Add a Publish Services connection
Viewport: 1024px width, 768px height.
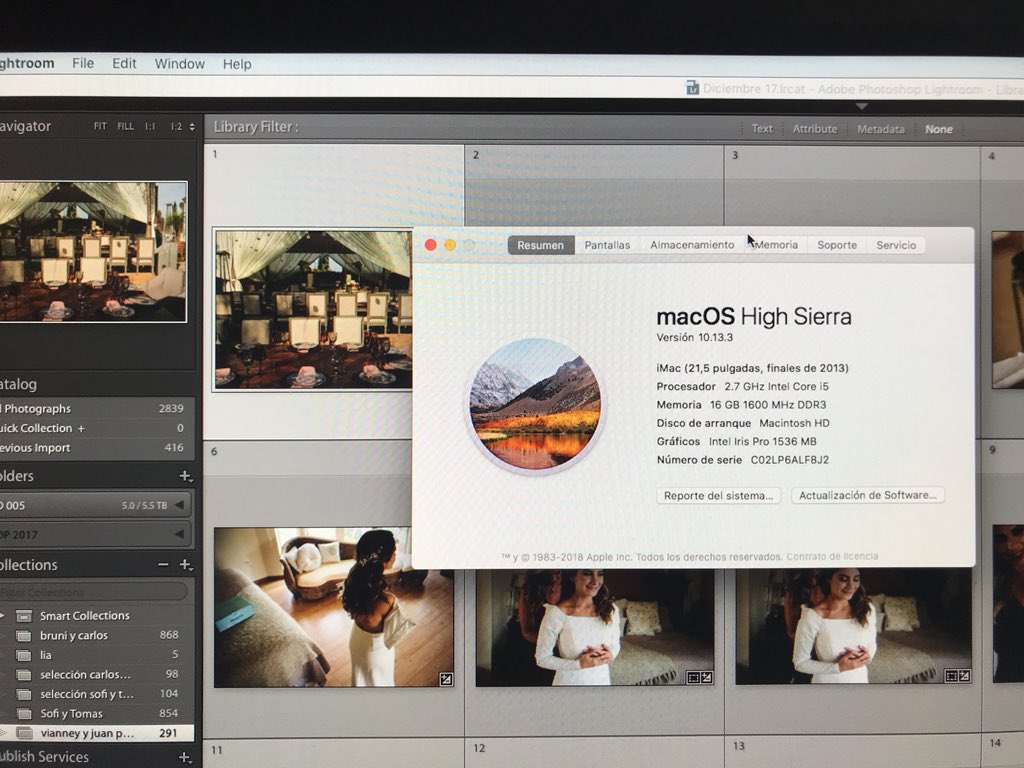[x=185, y=757]
